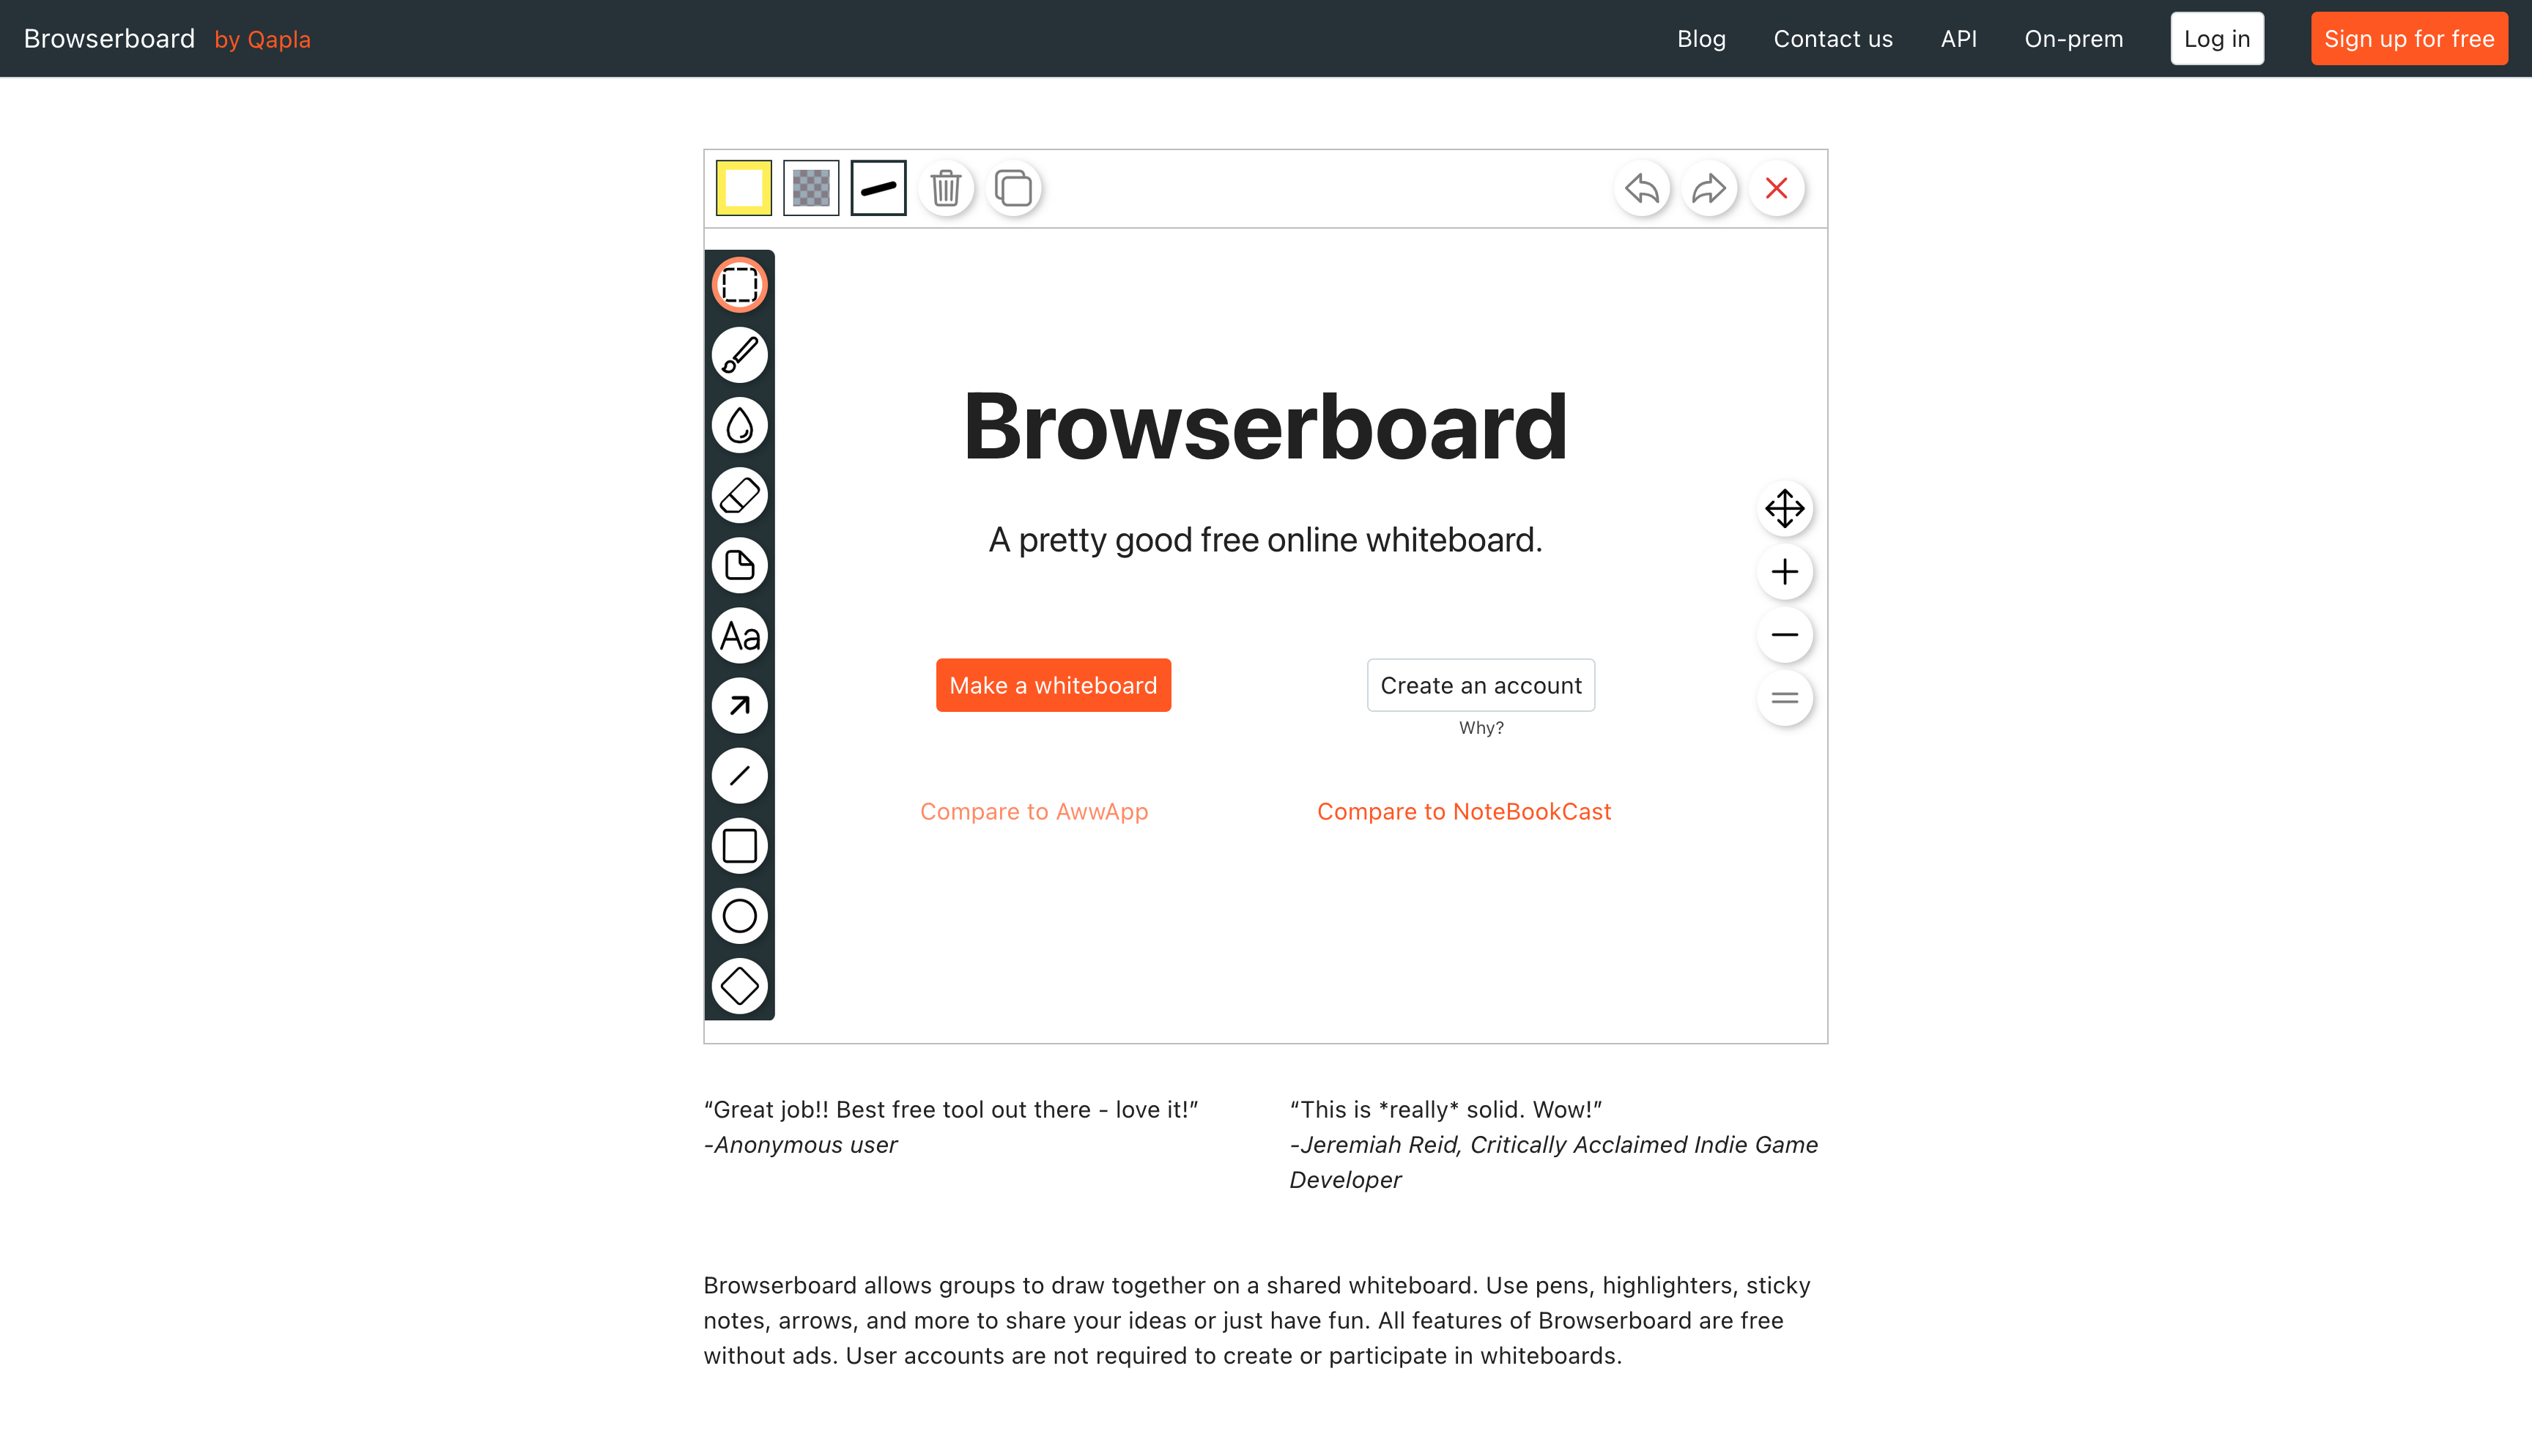Screen dimensions: 2532x1456
Task: Select the dashed-rectangle selection tool
Action: 739,285
